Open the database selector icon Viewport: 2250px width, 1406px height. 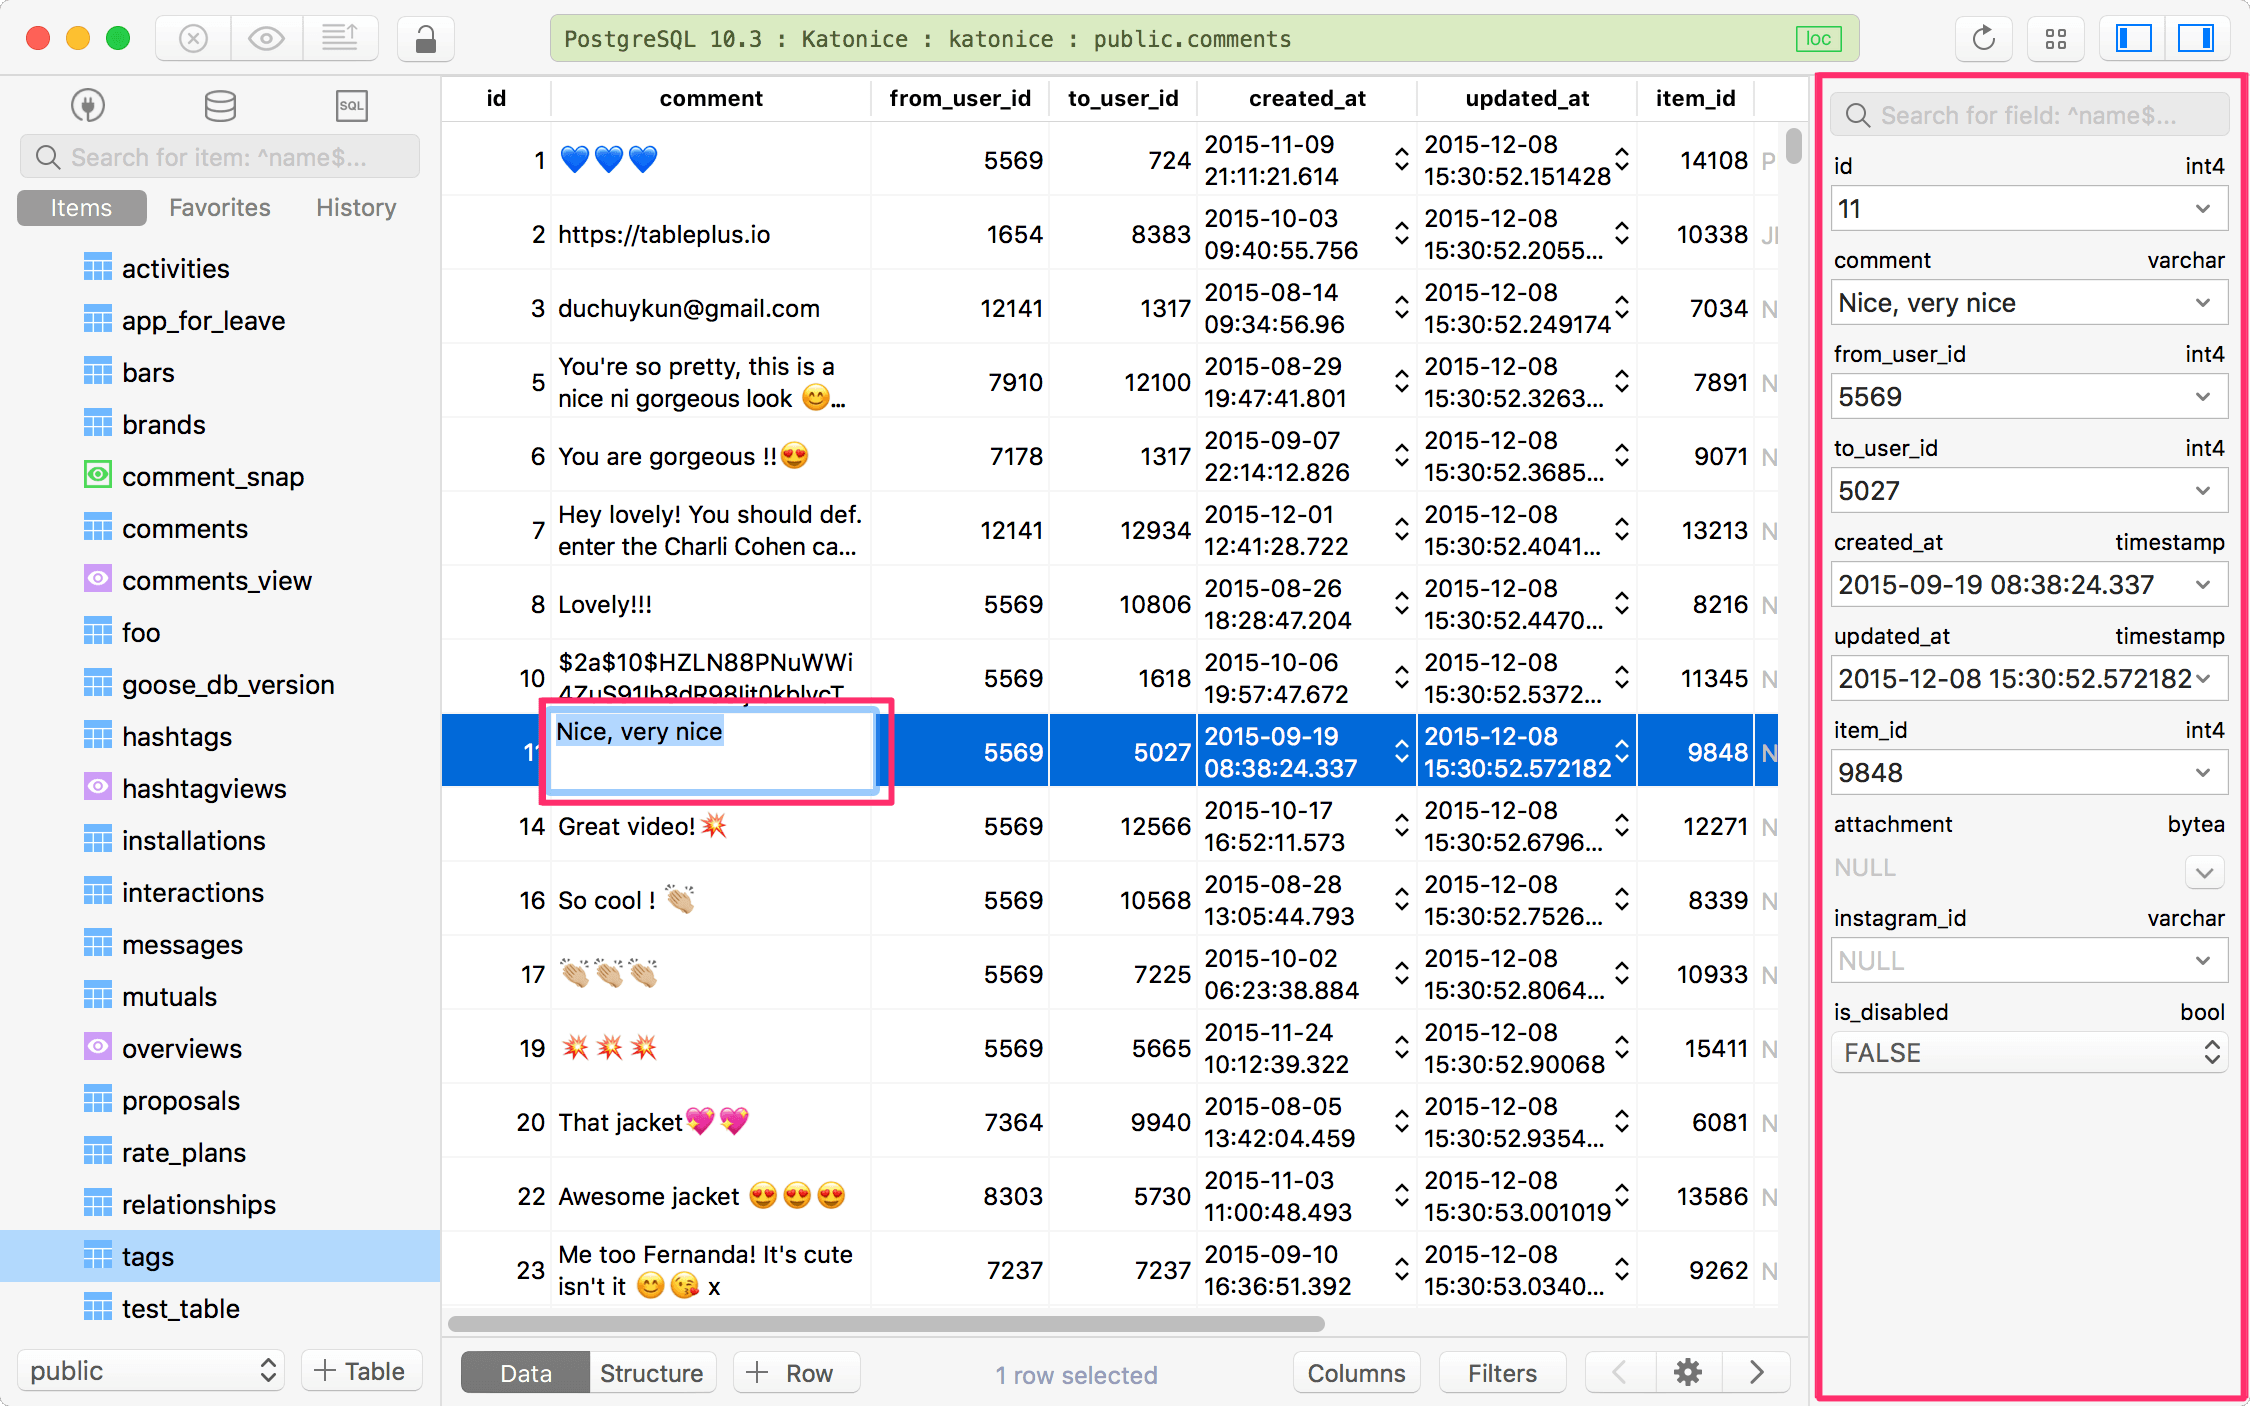point(220,105)
